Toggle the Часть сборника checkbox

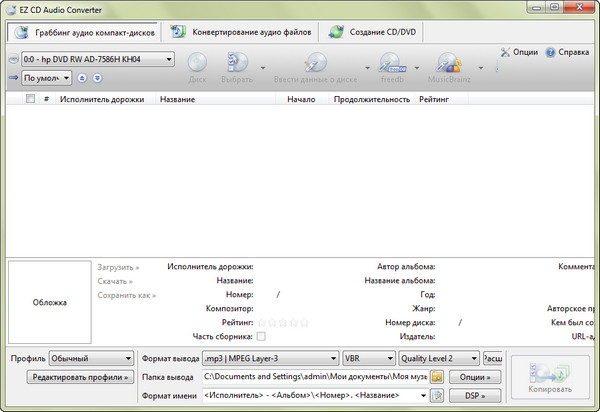coord(261,337)
